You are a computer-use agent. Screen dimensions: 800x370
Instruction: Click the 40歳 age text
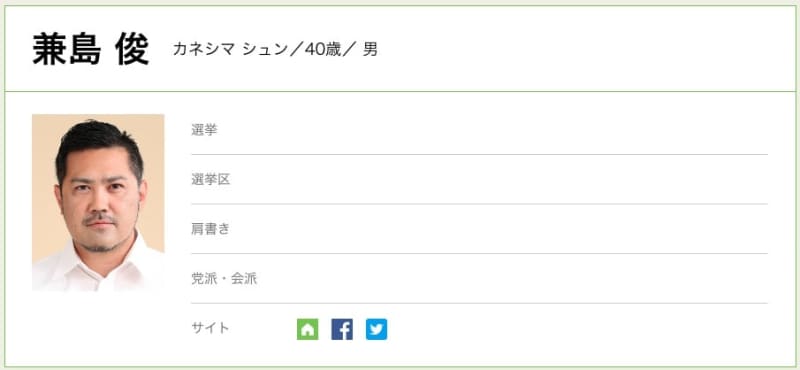(323, 49)
